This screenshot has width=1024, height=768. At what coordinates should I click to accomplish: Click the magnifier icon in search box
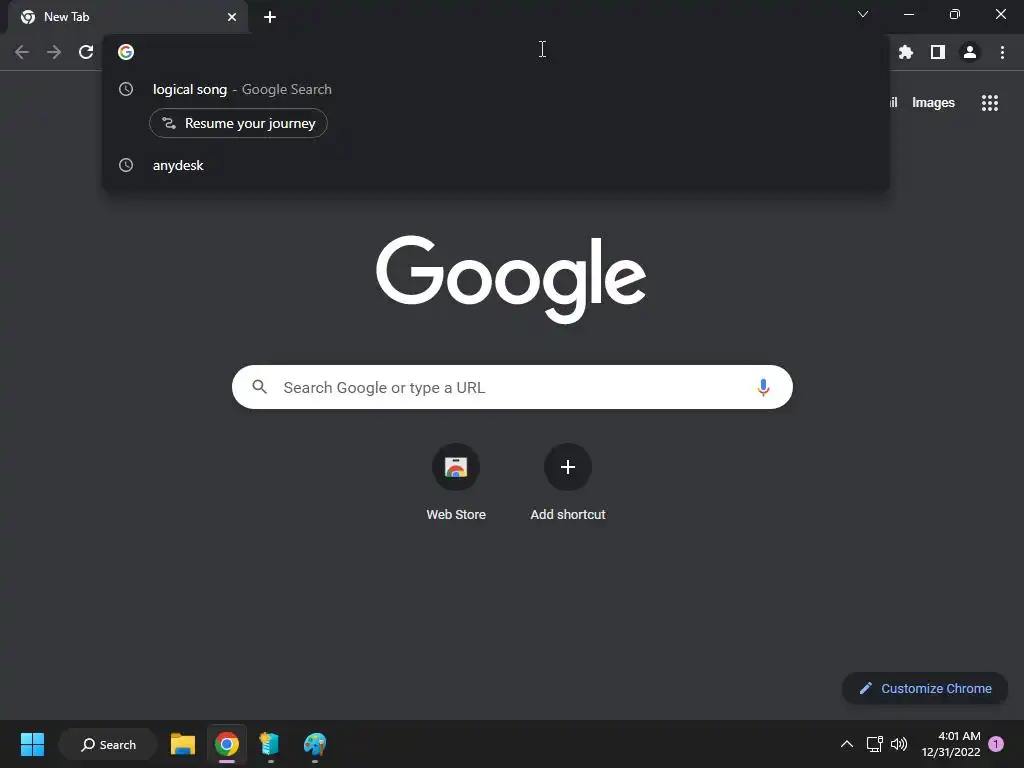pyautogui.click(x=259, y=387)
